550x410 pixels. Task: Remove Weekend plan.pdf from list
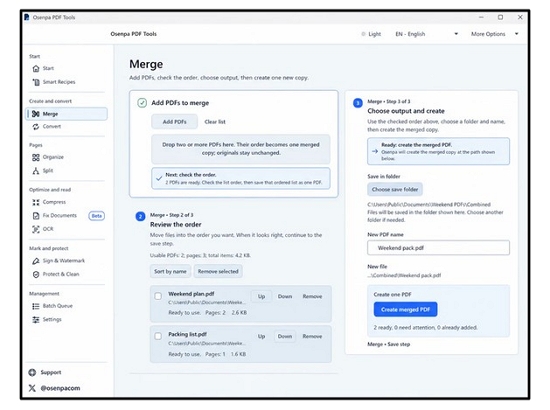[x=312, y=297]
